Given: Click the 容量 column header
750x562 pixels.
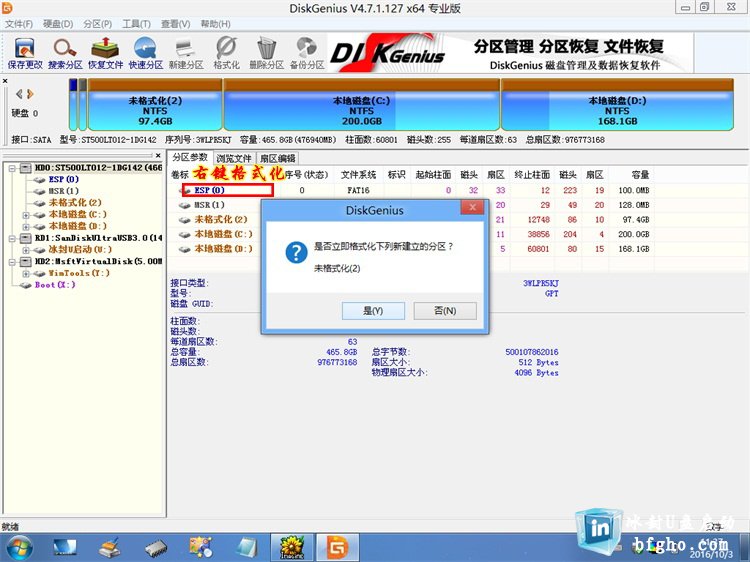Looking at the screenshot, I should point(640,175).
